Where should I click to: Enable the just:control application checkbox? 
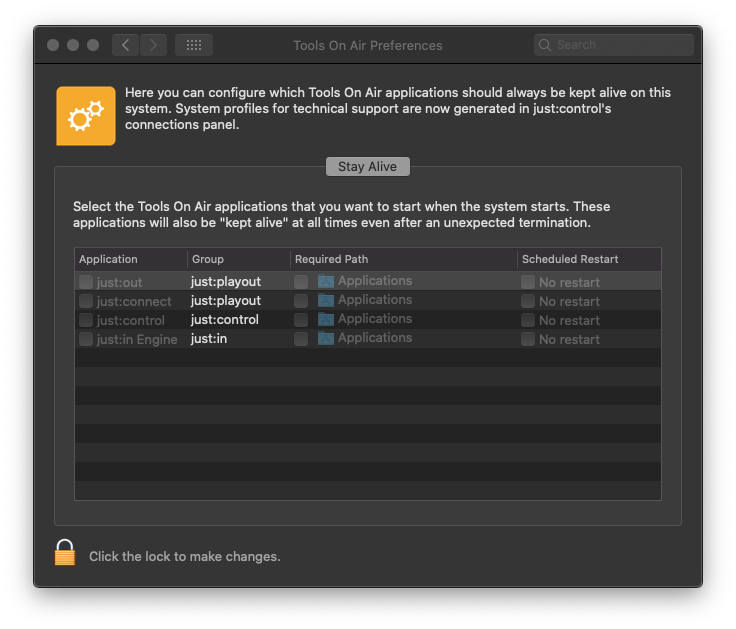pyautogui.click(x=86, y=320)
